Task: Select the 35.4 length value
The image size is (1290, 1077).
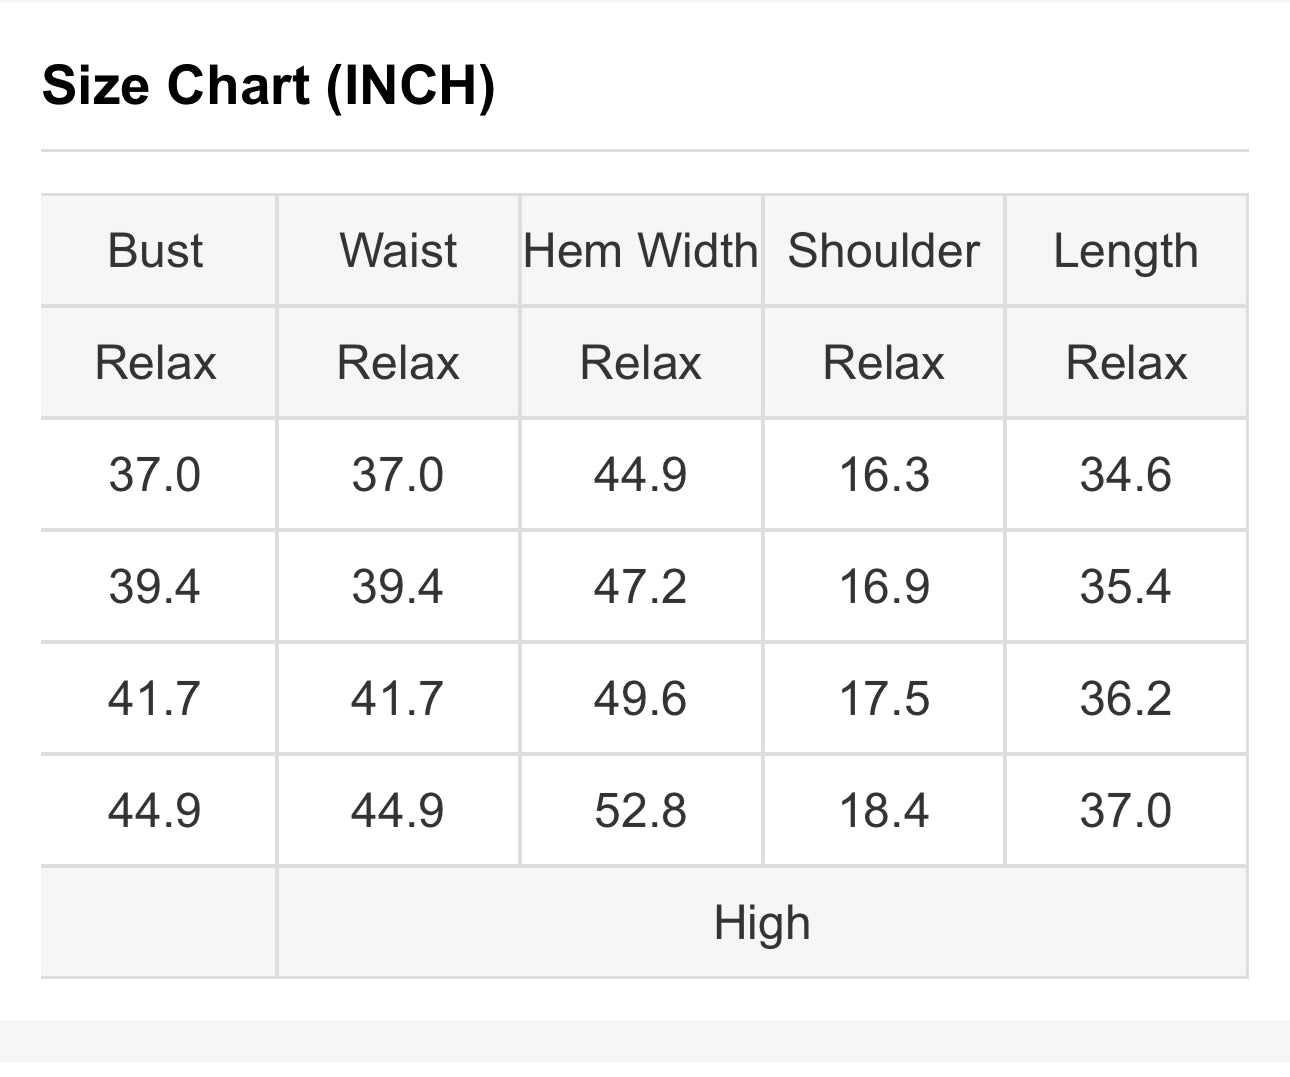Action: coord(1125,586)
